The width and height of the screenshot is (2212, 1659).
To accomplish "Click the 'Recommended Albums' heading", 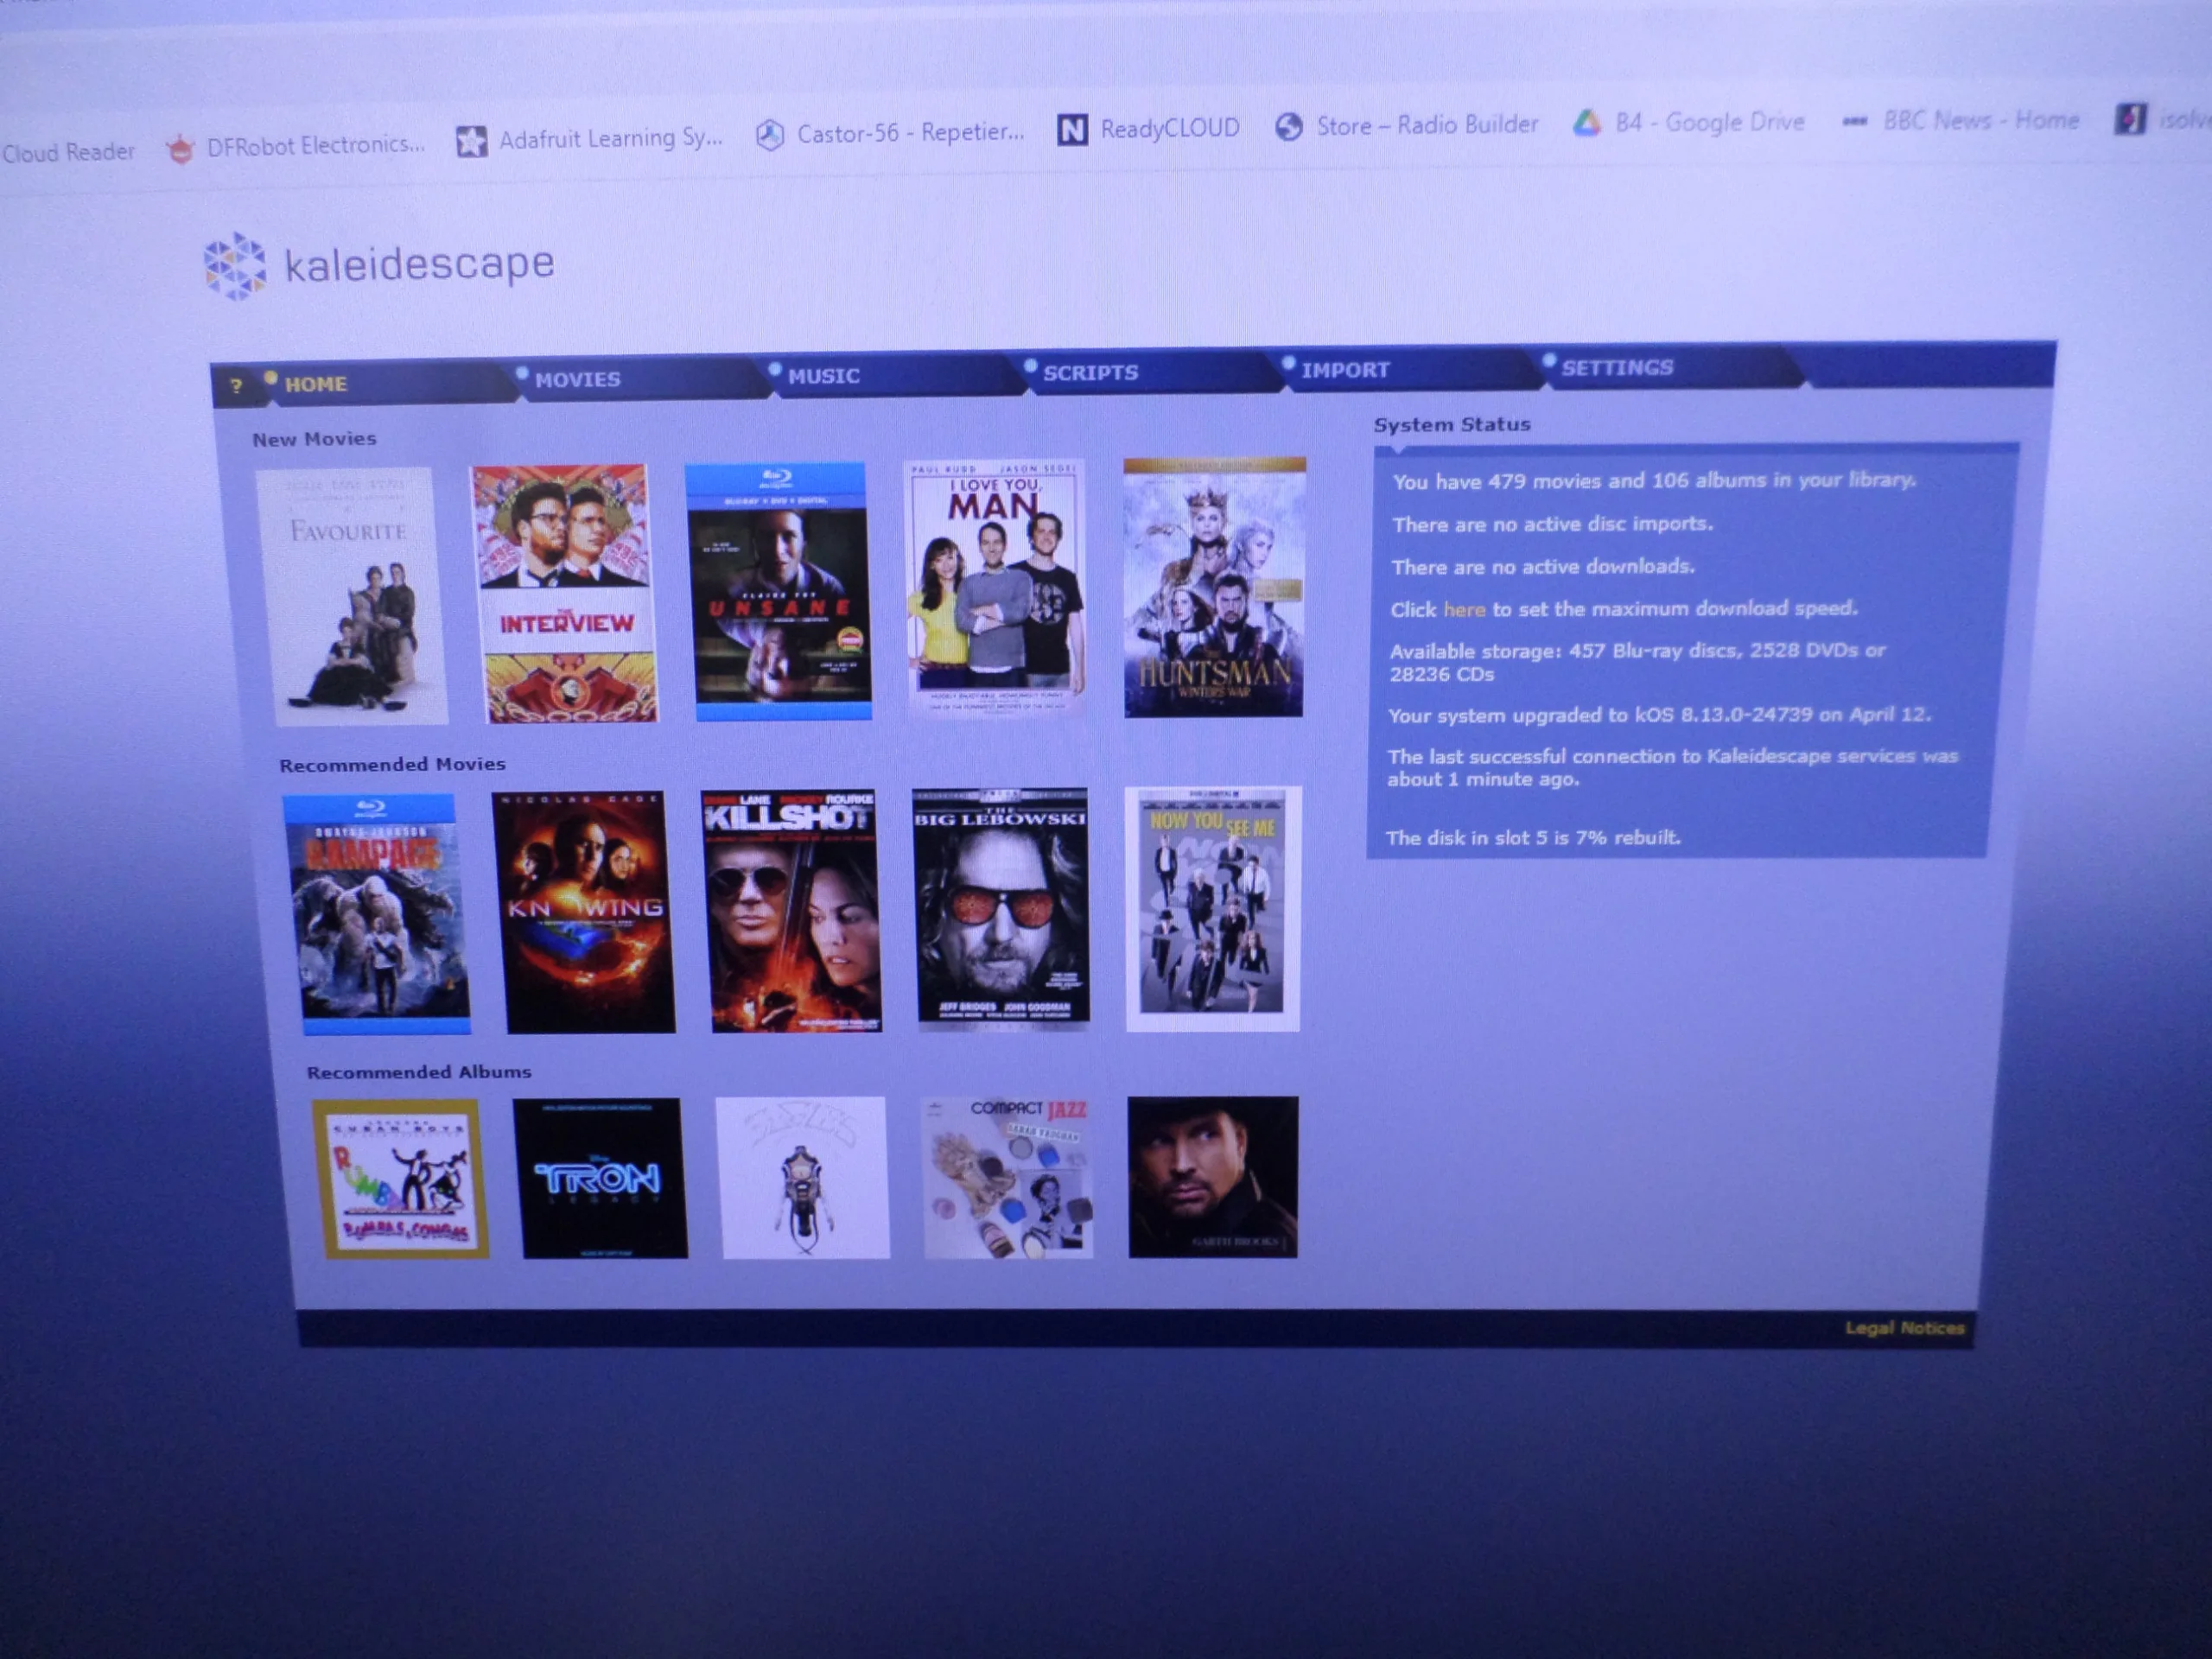I will (x=419, y=1072).
